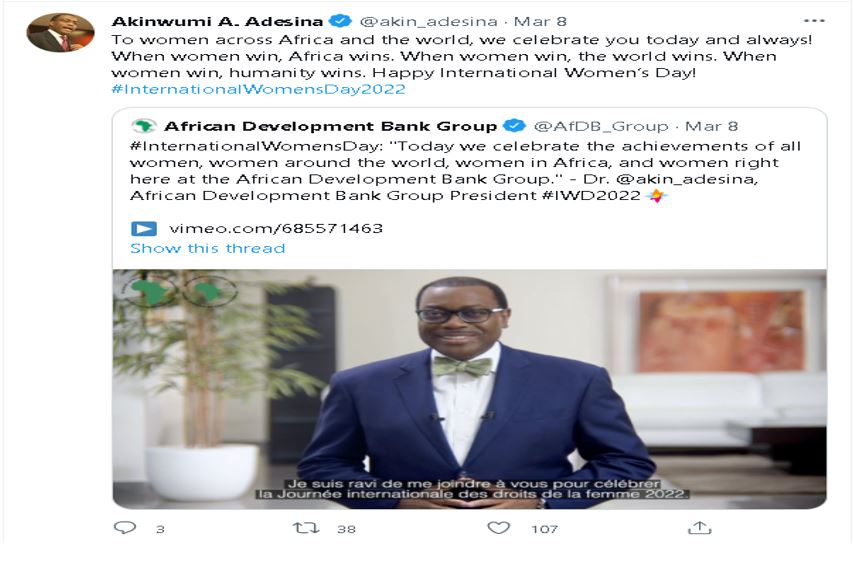Click the Akinwumi A. Adesina display name

coord(217,21)
